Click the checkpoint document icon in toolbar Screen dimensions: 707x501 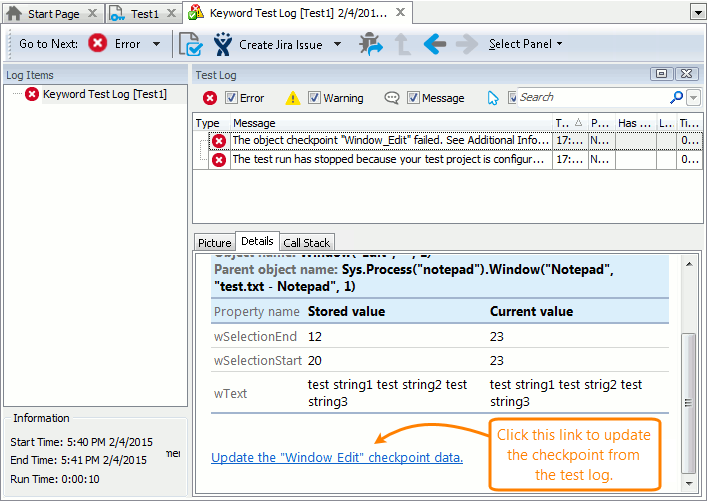189,44
